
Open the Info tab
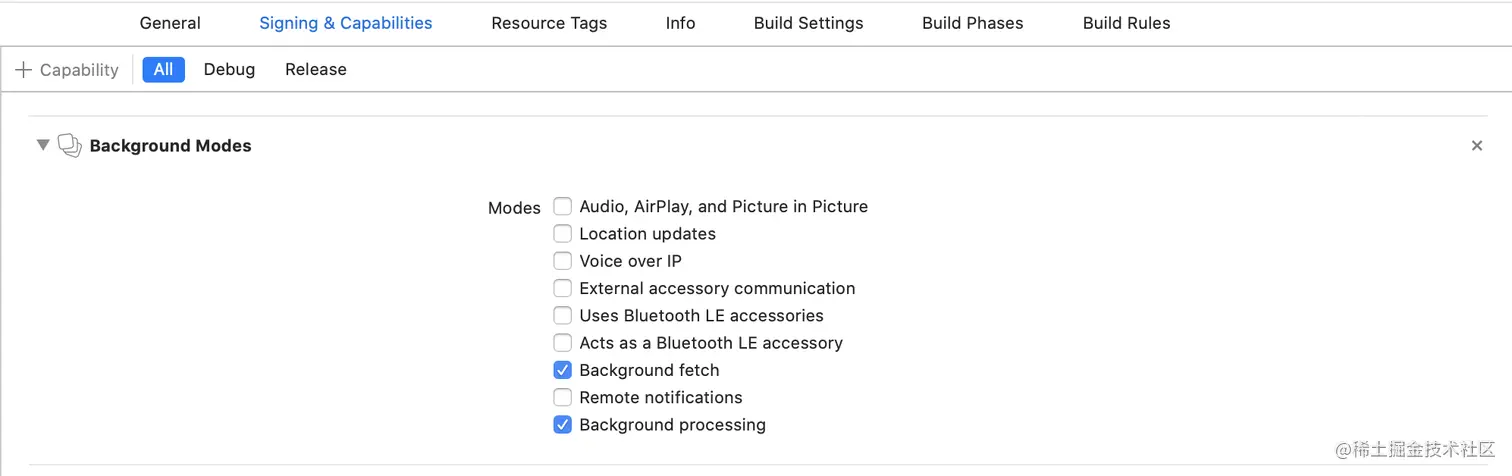(680, 23)
